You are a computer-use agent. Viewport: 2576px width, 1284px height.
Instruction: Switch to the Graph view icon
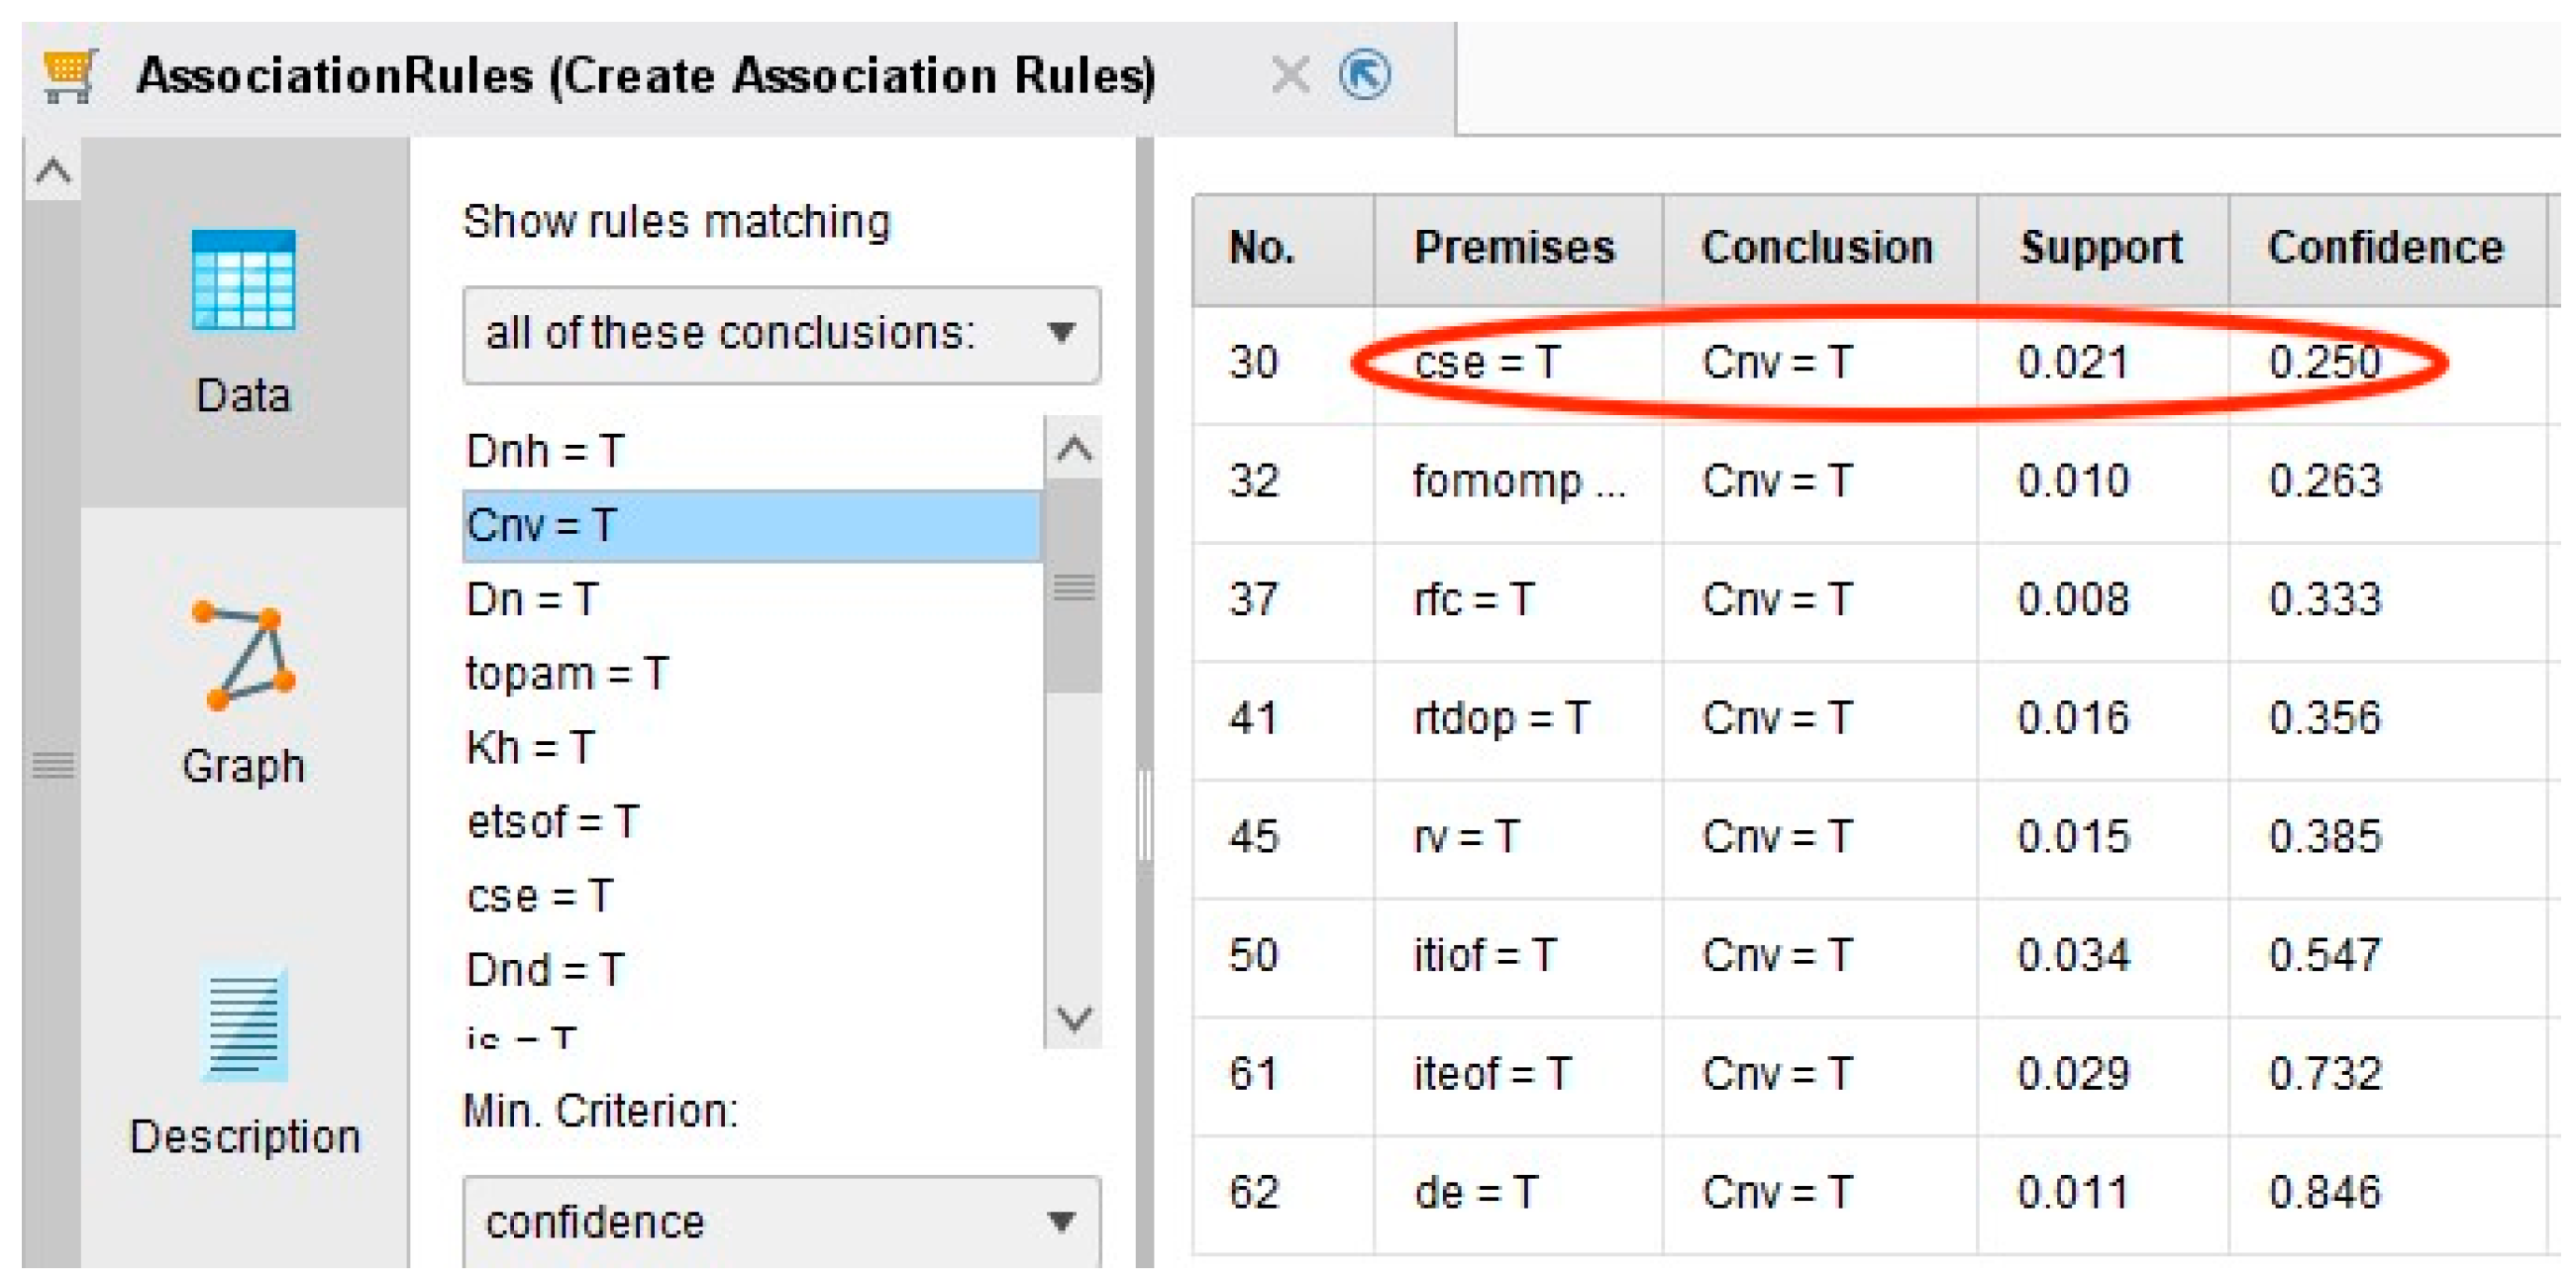(243, 657)
